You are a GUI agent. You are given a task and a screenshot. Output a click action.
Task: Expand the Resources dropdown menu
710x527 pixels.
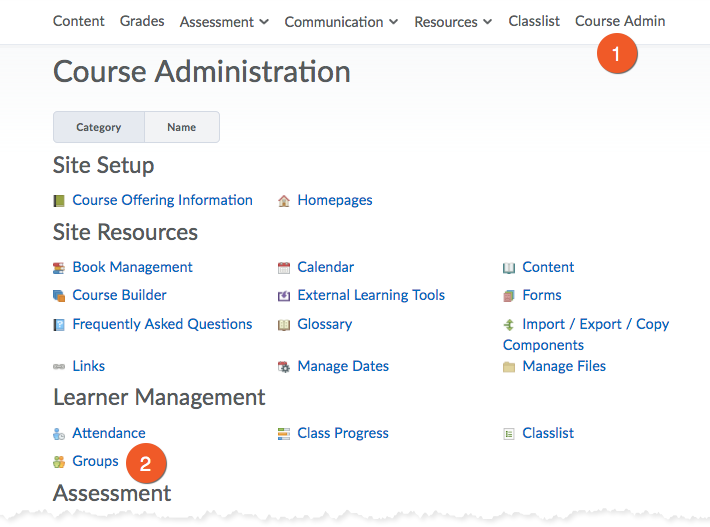(x=453, y=21)
